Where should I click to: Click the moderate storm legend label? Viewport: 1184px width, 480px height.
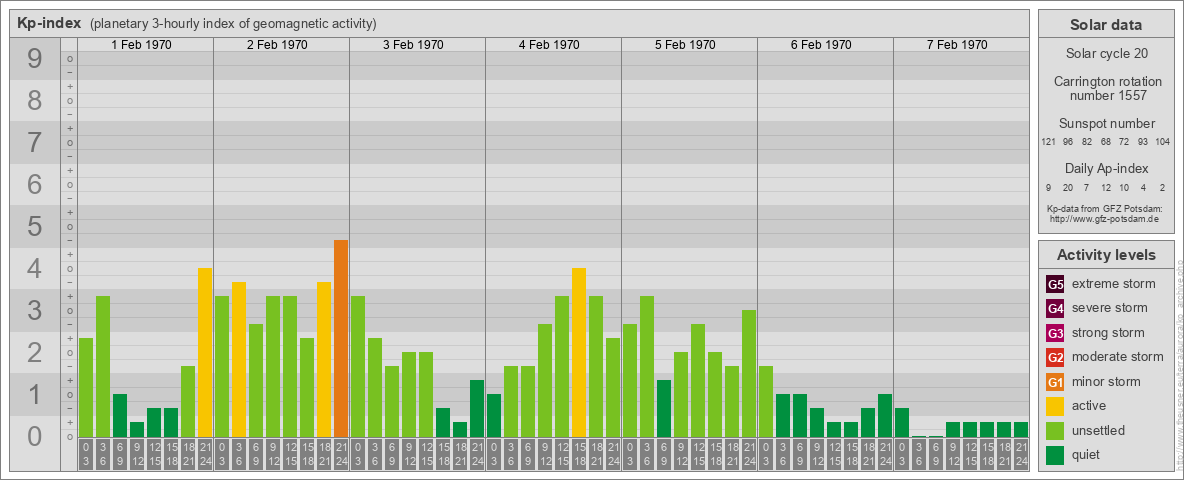pyautogui.click(x=1118, y=357)
